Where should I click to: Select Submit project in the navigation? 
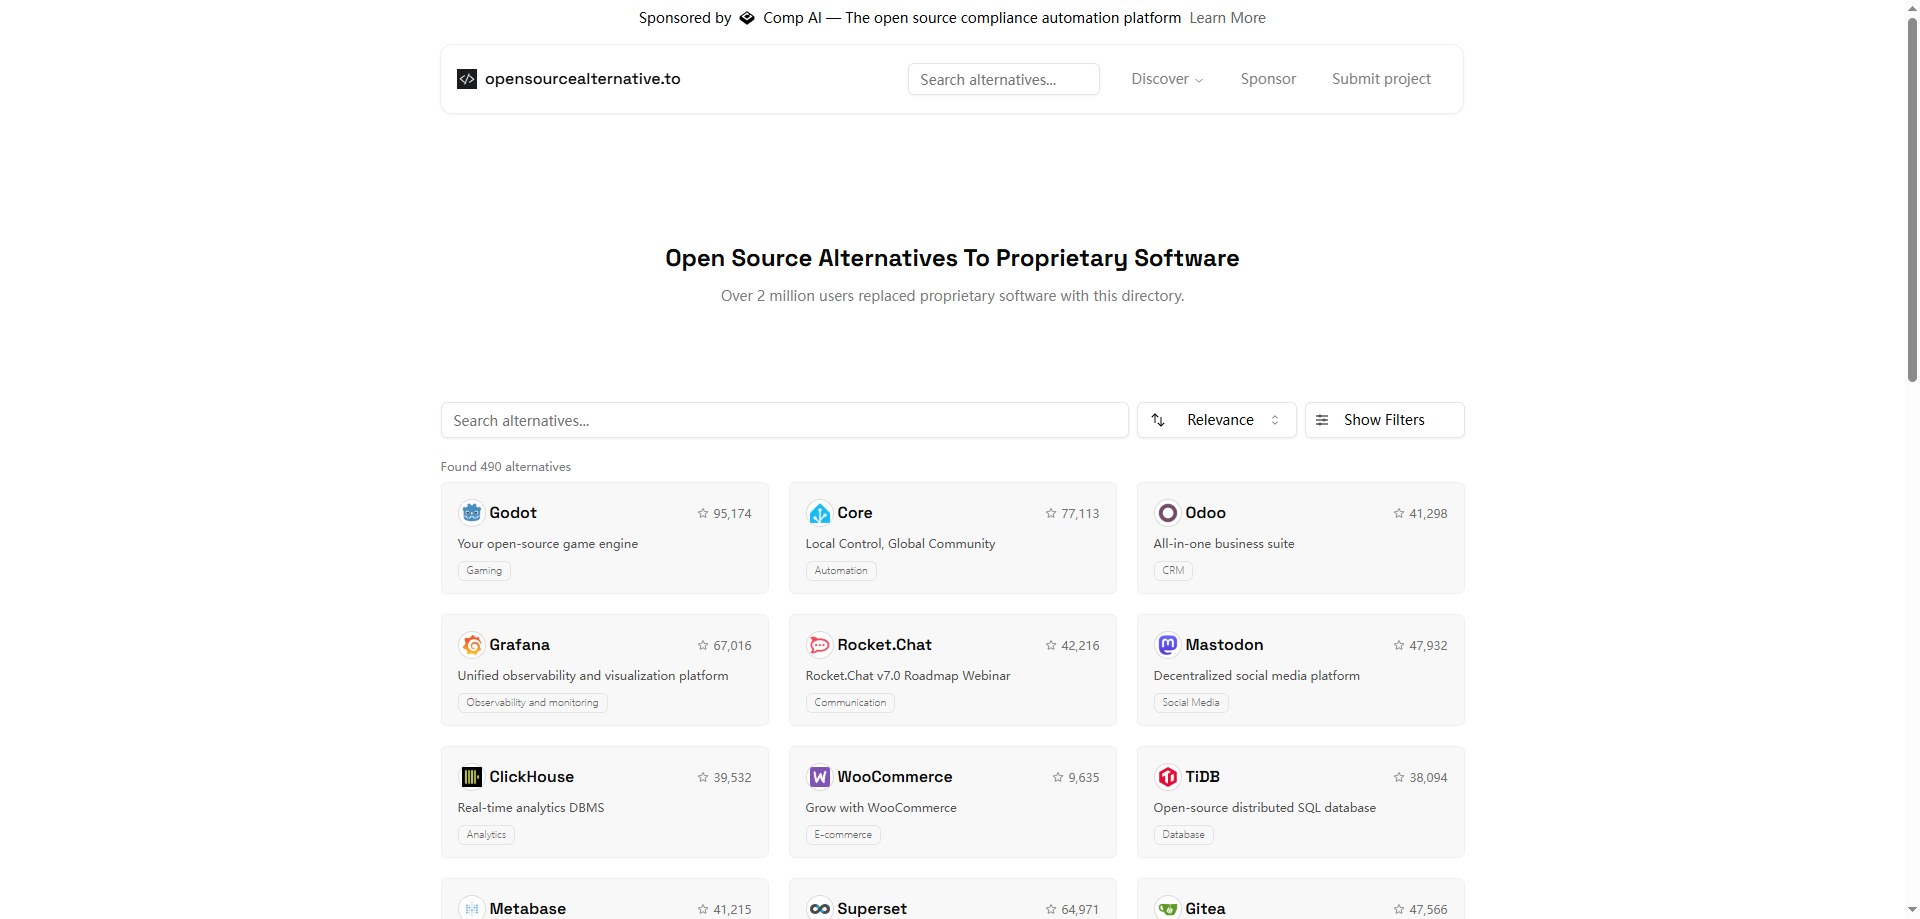(x=1380, y=78)
